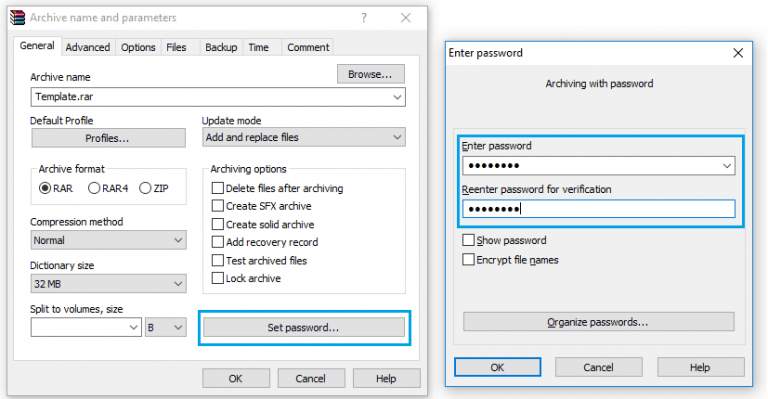768x399 pixels.
Task: Expand the Compression method dropdown
Action: (108, 240)
